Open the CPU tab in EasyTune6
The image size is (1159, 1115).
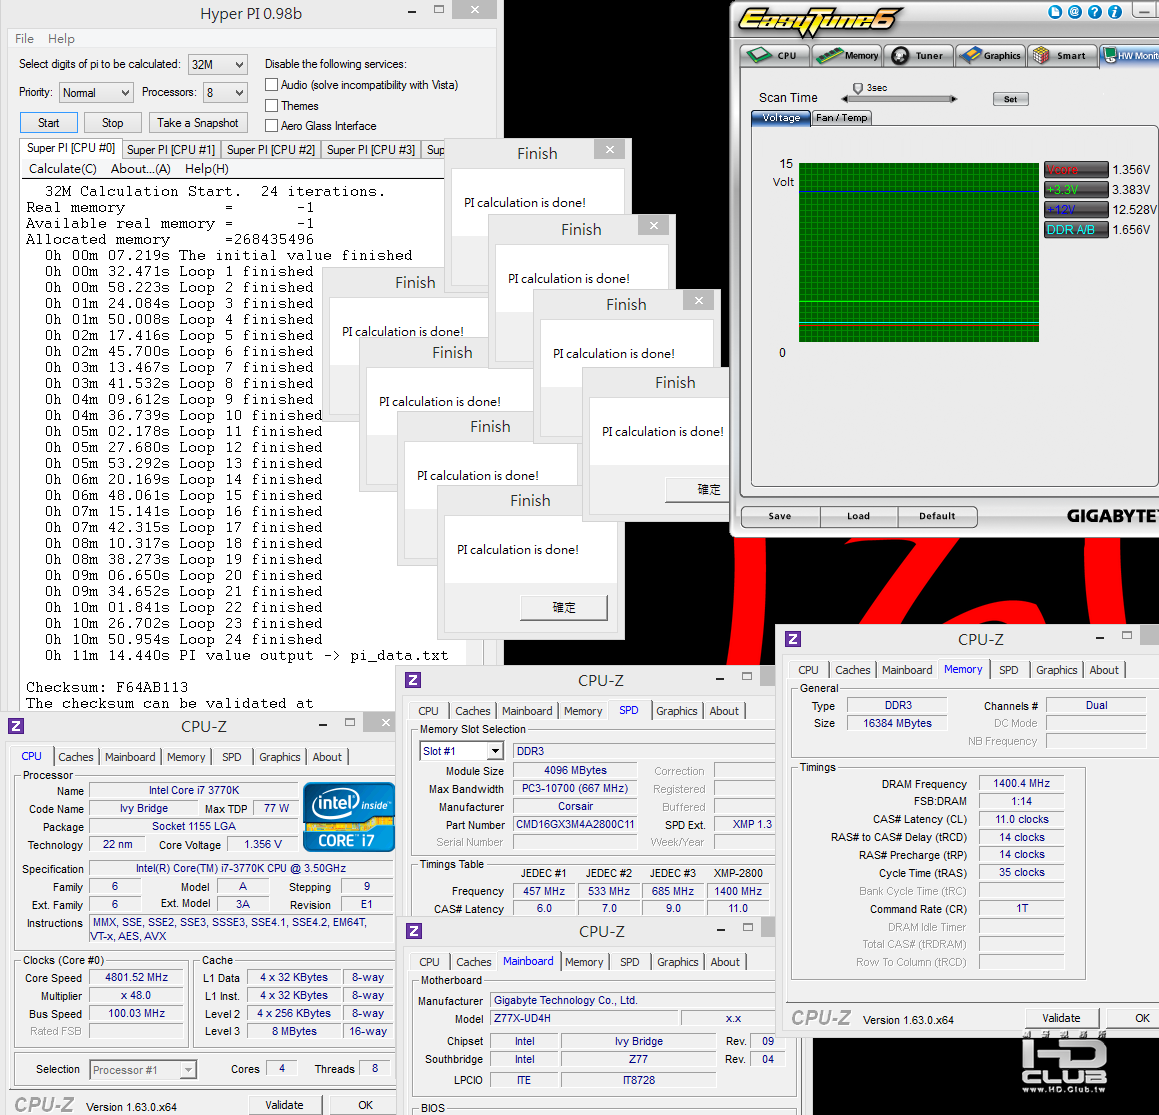775,55
